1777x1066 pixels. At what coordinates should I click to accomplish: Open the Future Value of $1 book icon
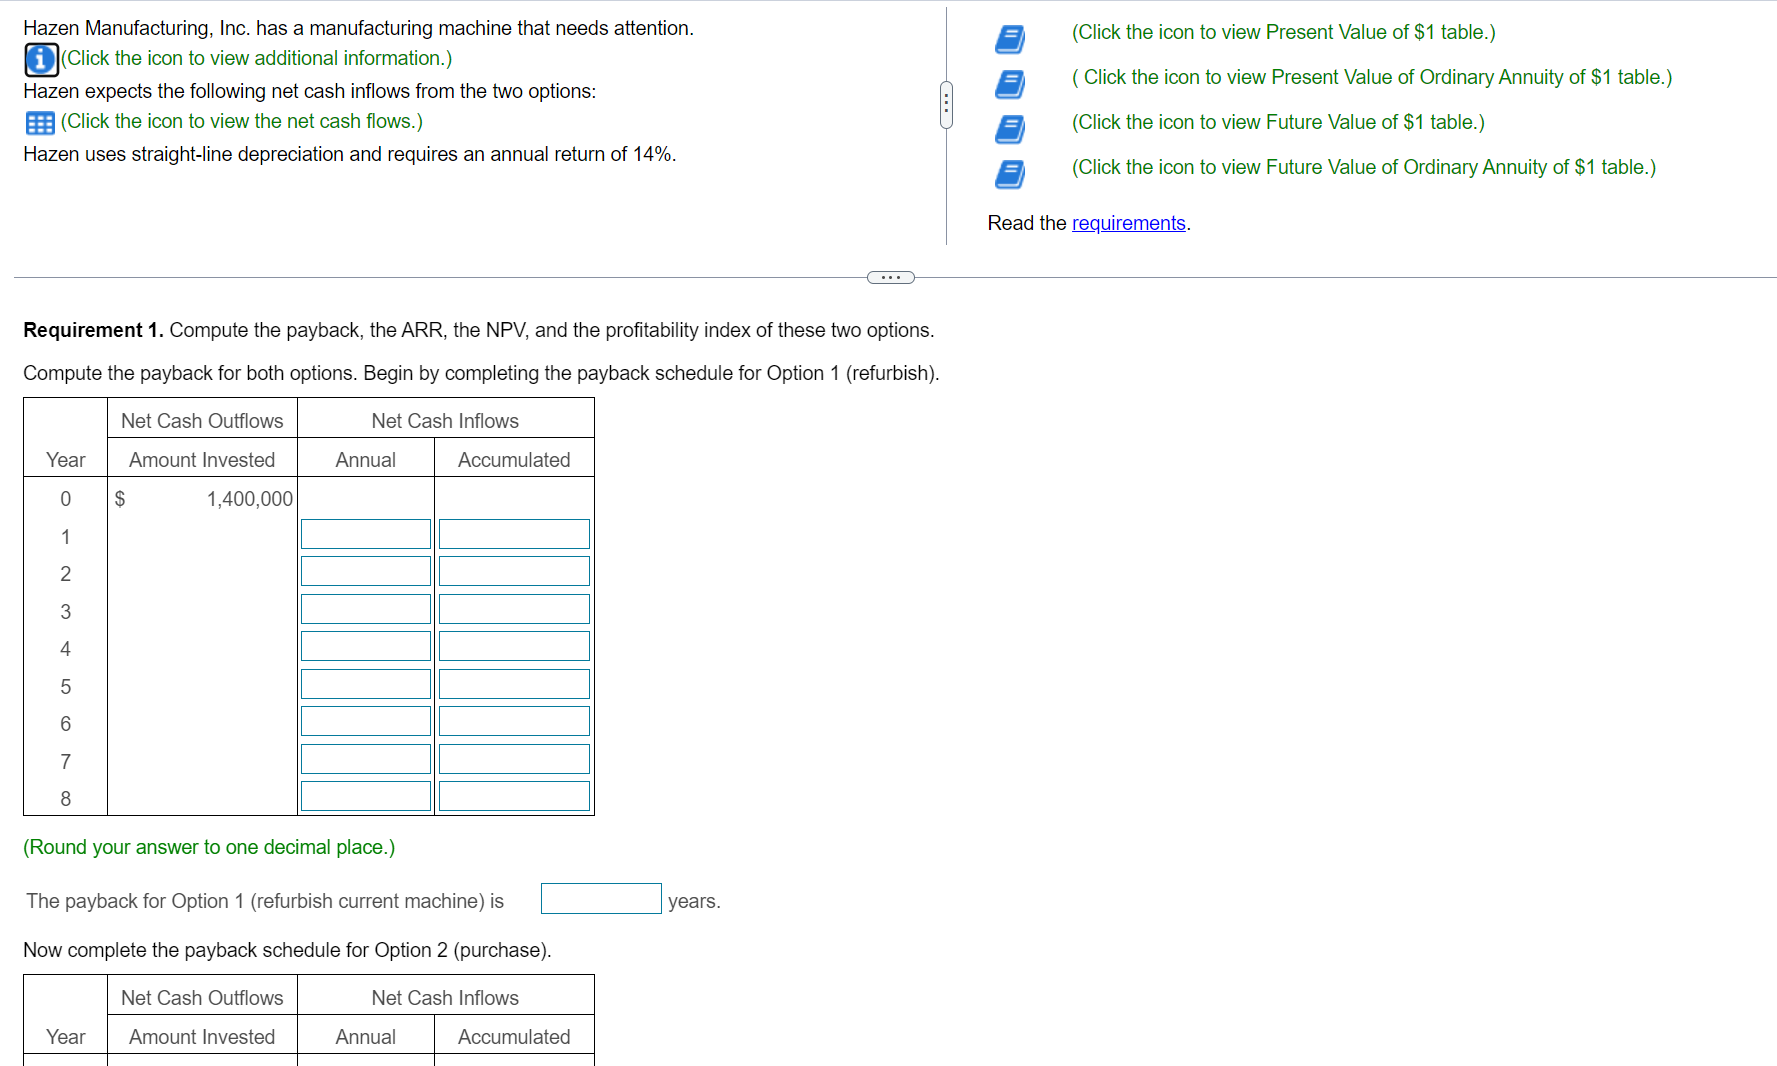click(1010, 129)
